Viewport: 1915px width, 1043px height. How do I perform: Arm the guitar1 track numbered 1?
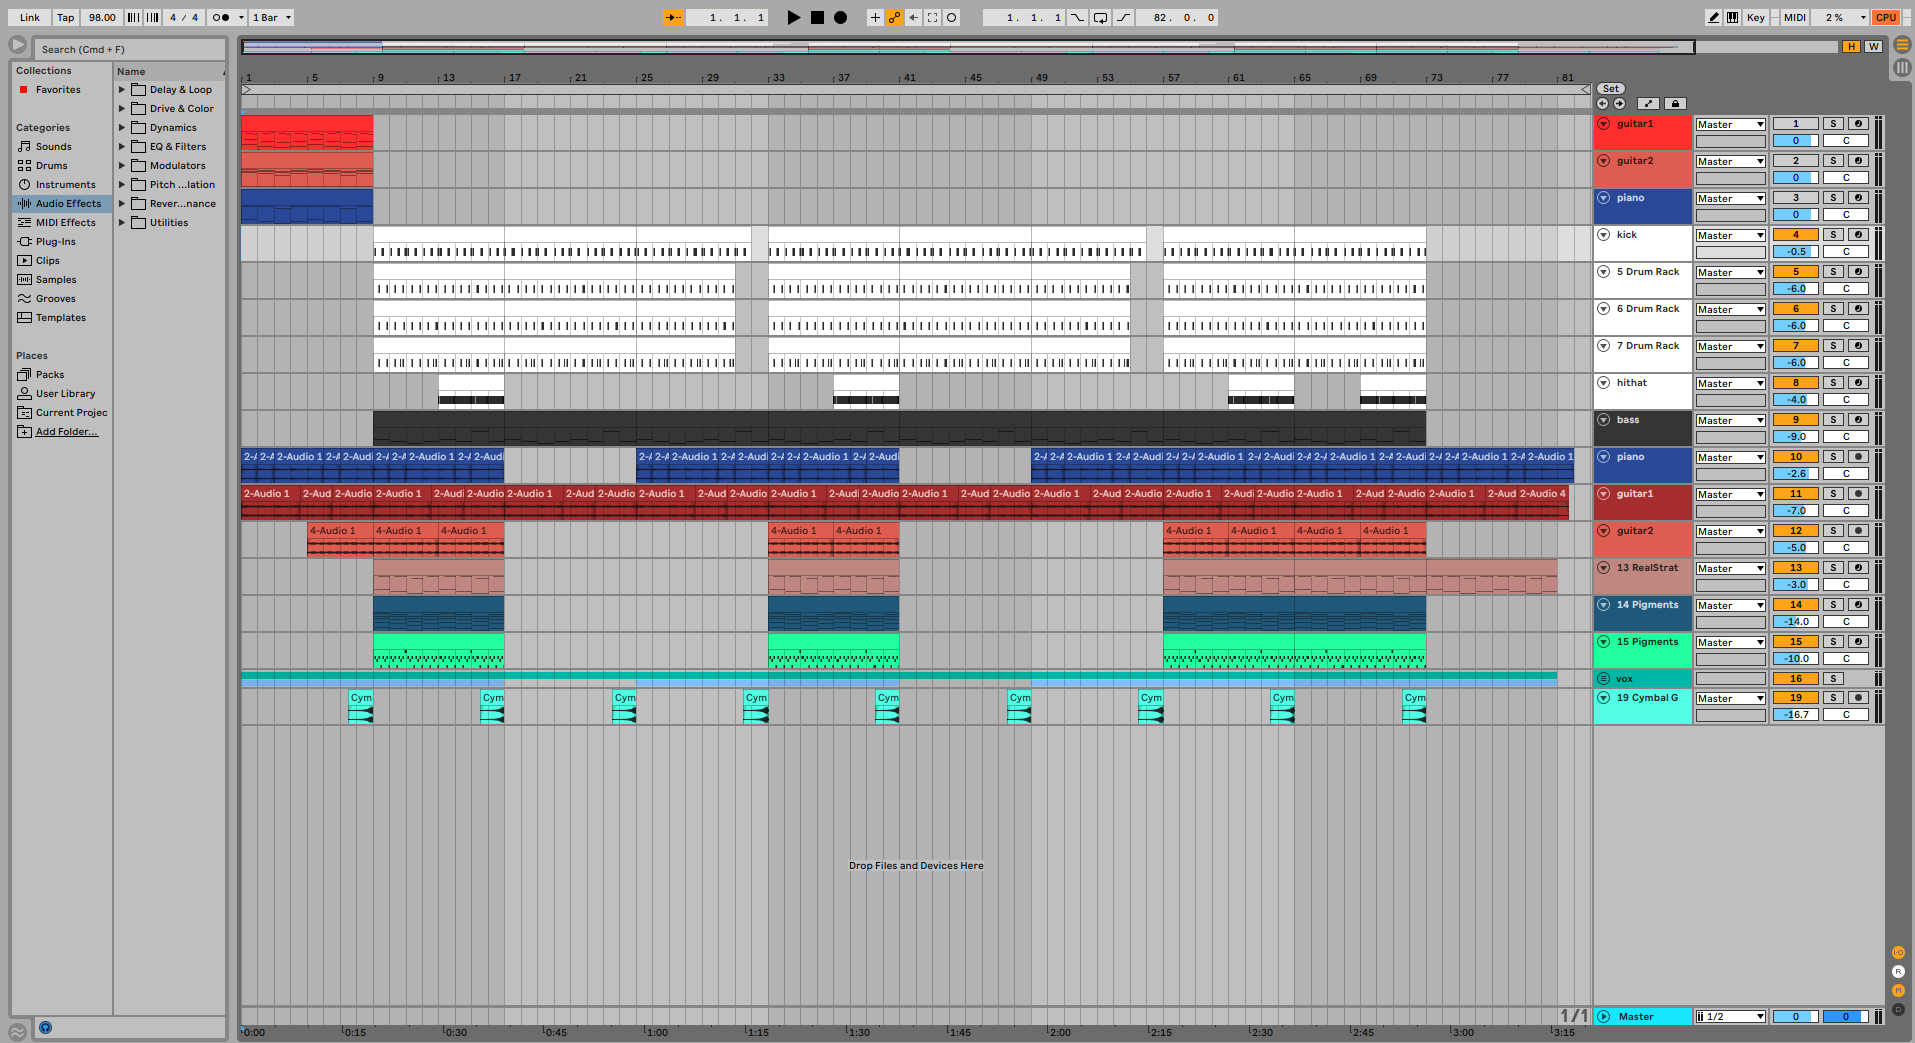[x=1858, y=123]
